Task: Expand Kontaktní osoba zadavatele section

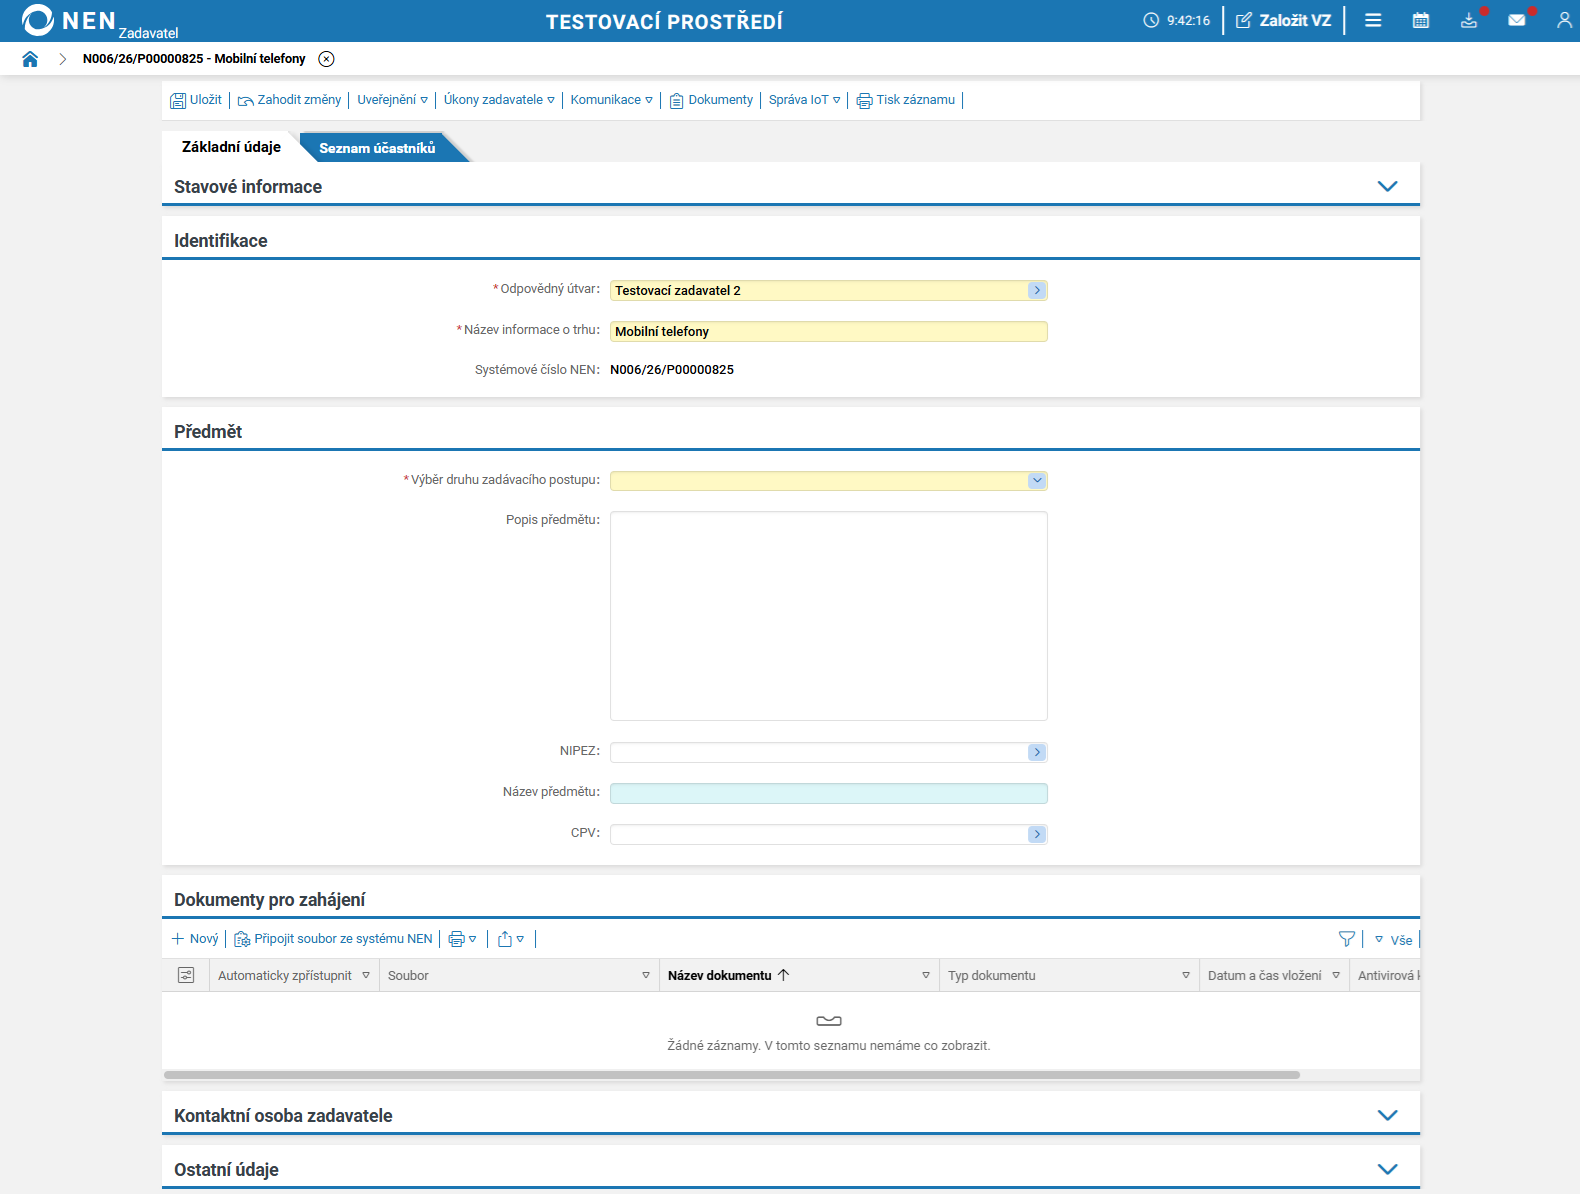Action: pos(1387,1115)
